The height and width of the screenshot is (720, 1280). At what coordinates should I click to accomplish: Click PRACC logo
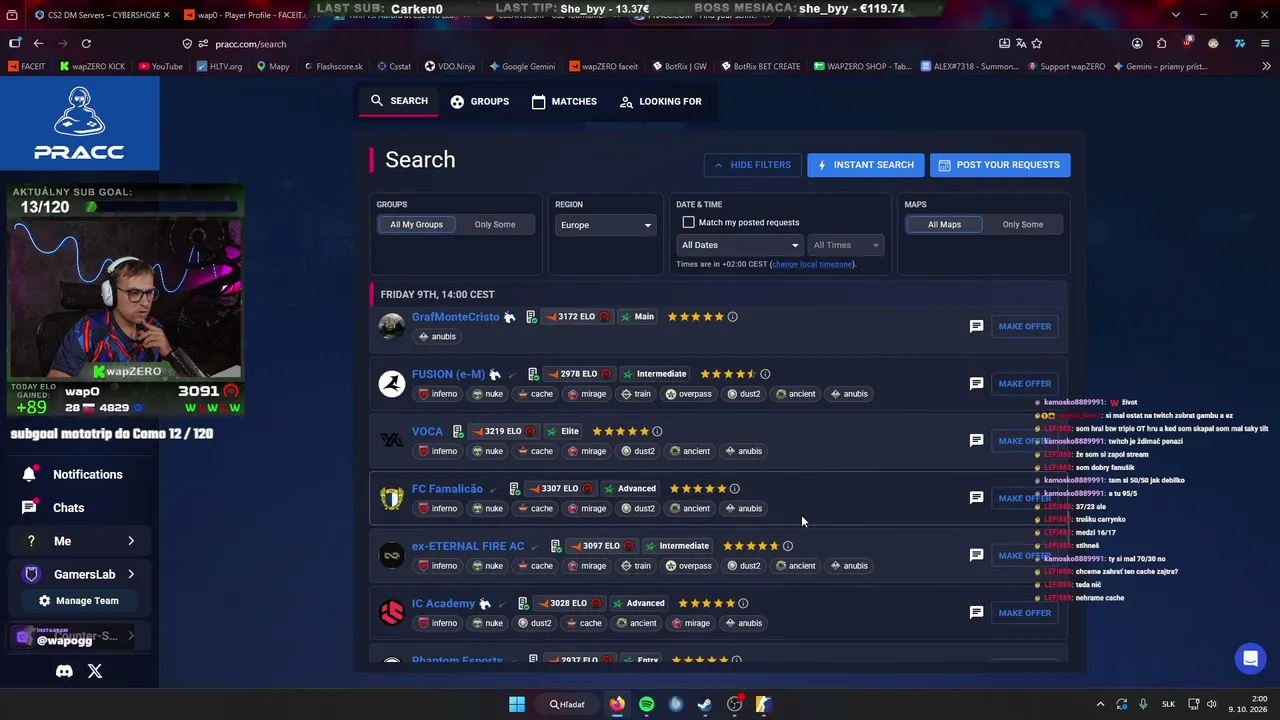tap(79, 124)
